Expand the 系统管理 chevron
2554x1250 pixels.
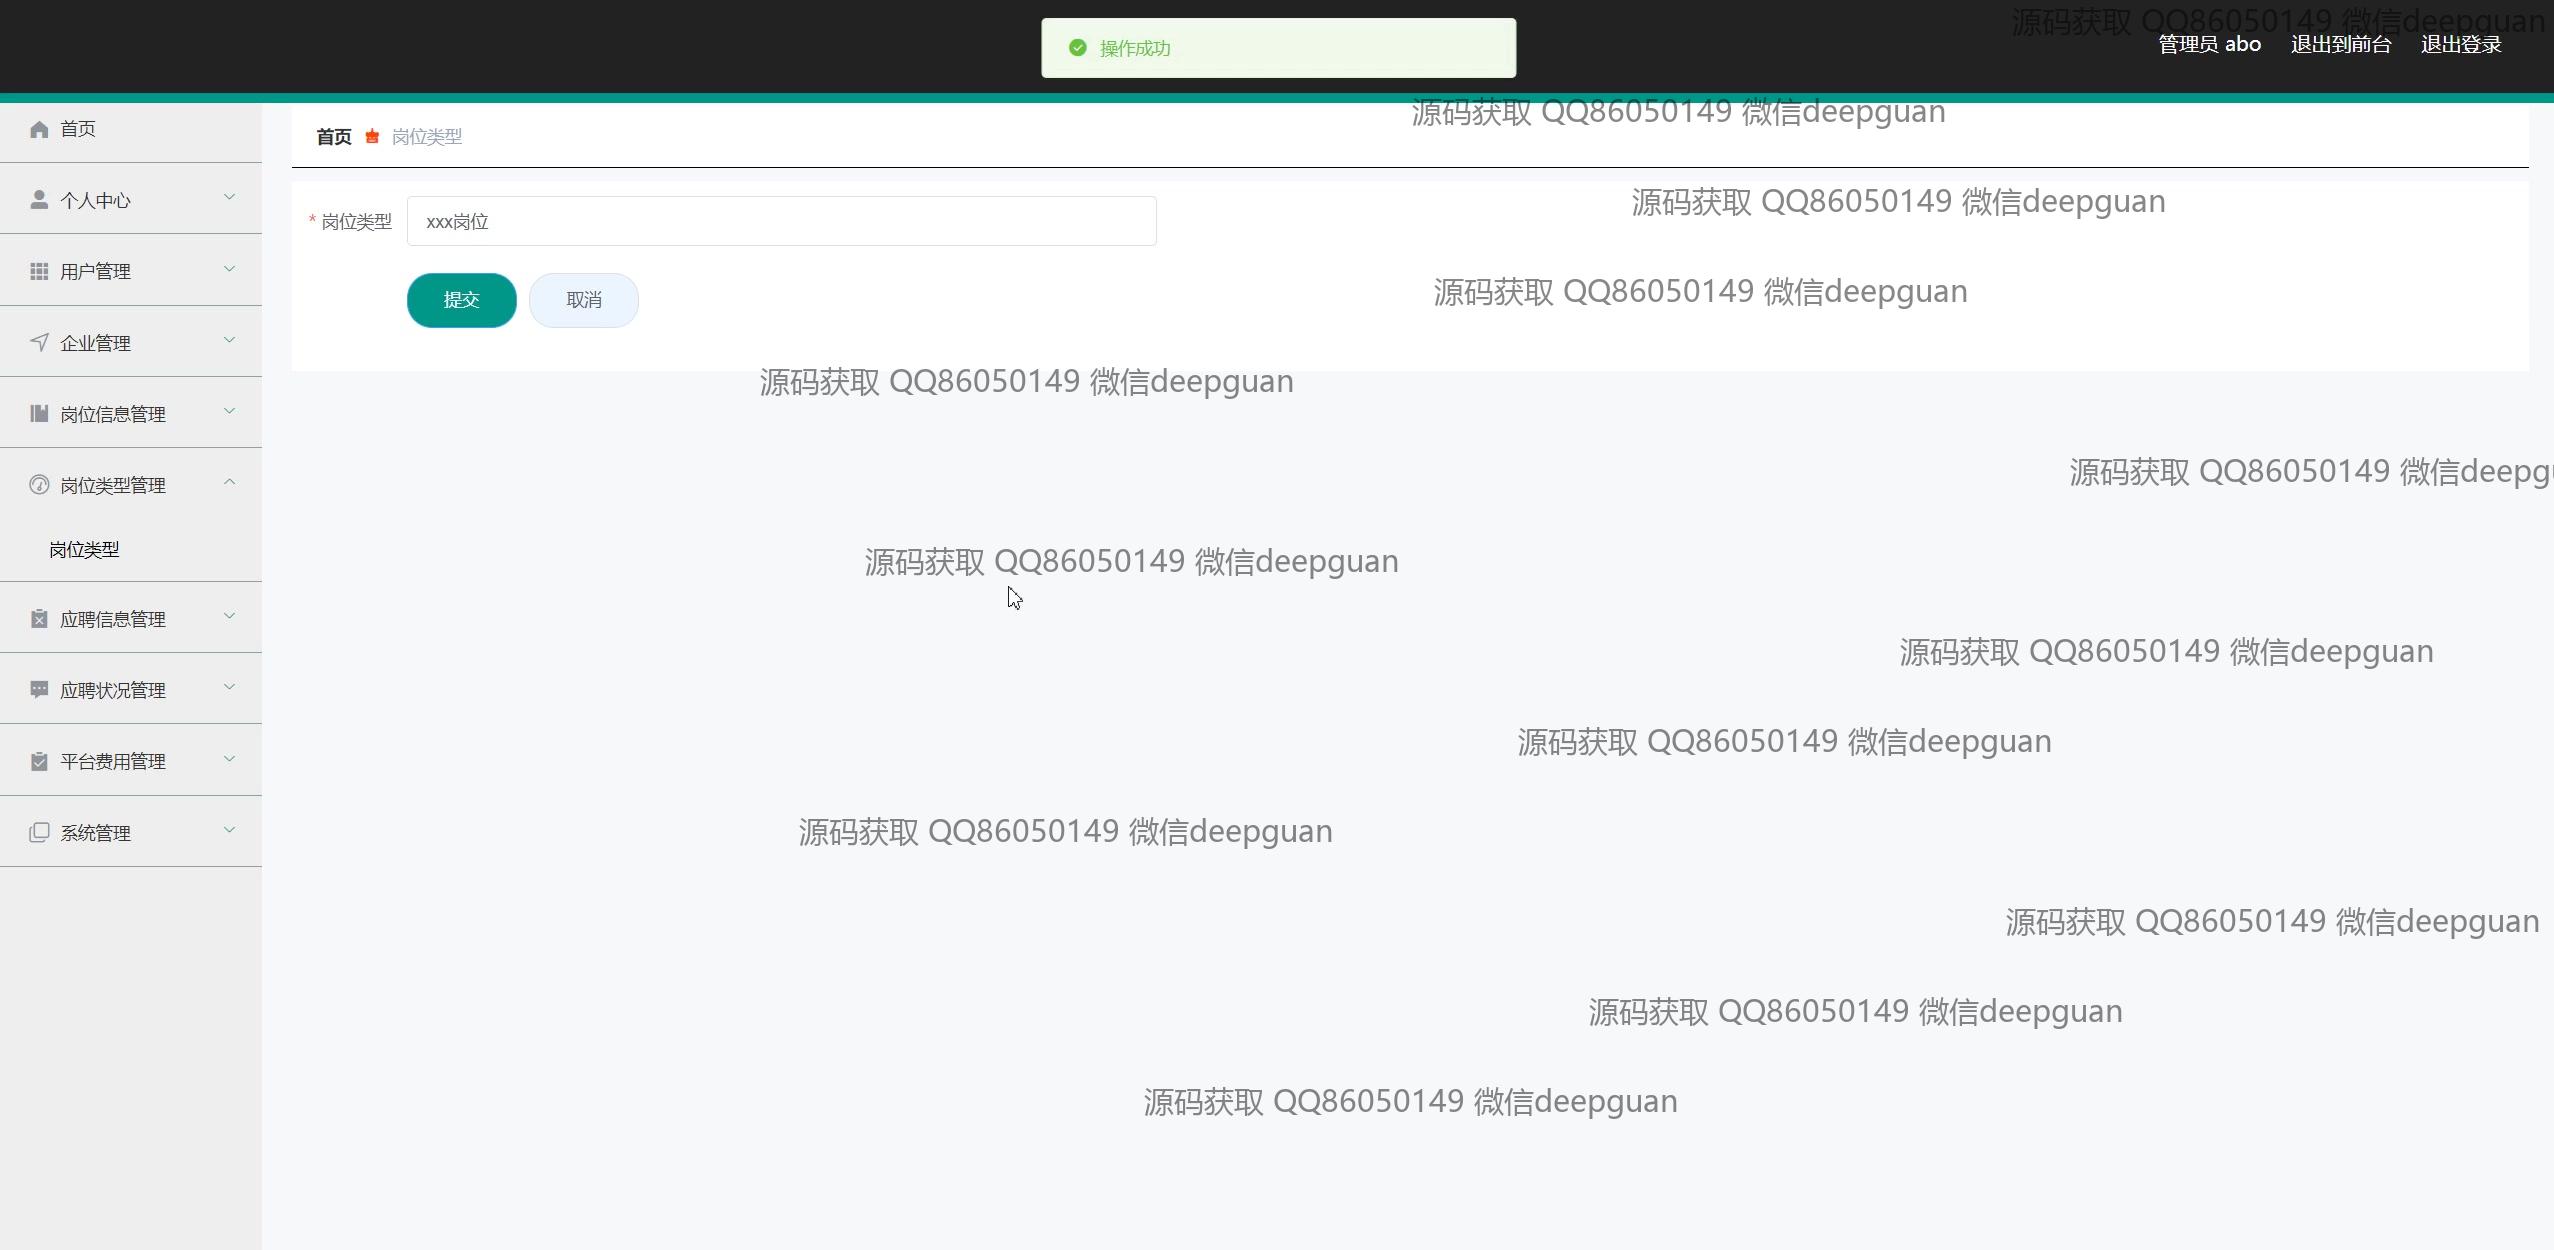coord(229,830)
